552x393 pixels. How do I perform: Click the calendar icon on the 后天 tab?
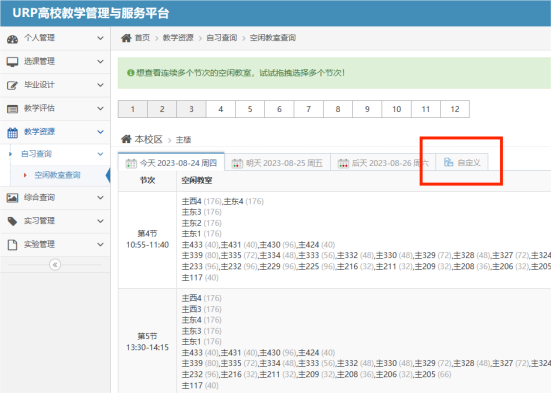pos(343,163)
